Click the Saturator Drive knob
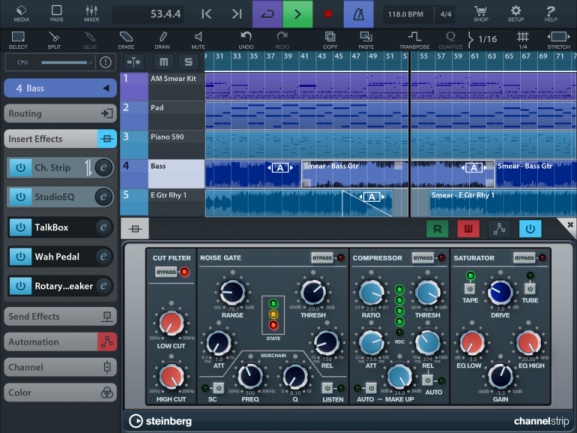 (x=500, y=293)
